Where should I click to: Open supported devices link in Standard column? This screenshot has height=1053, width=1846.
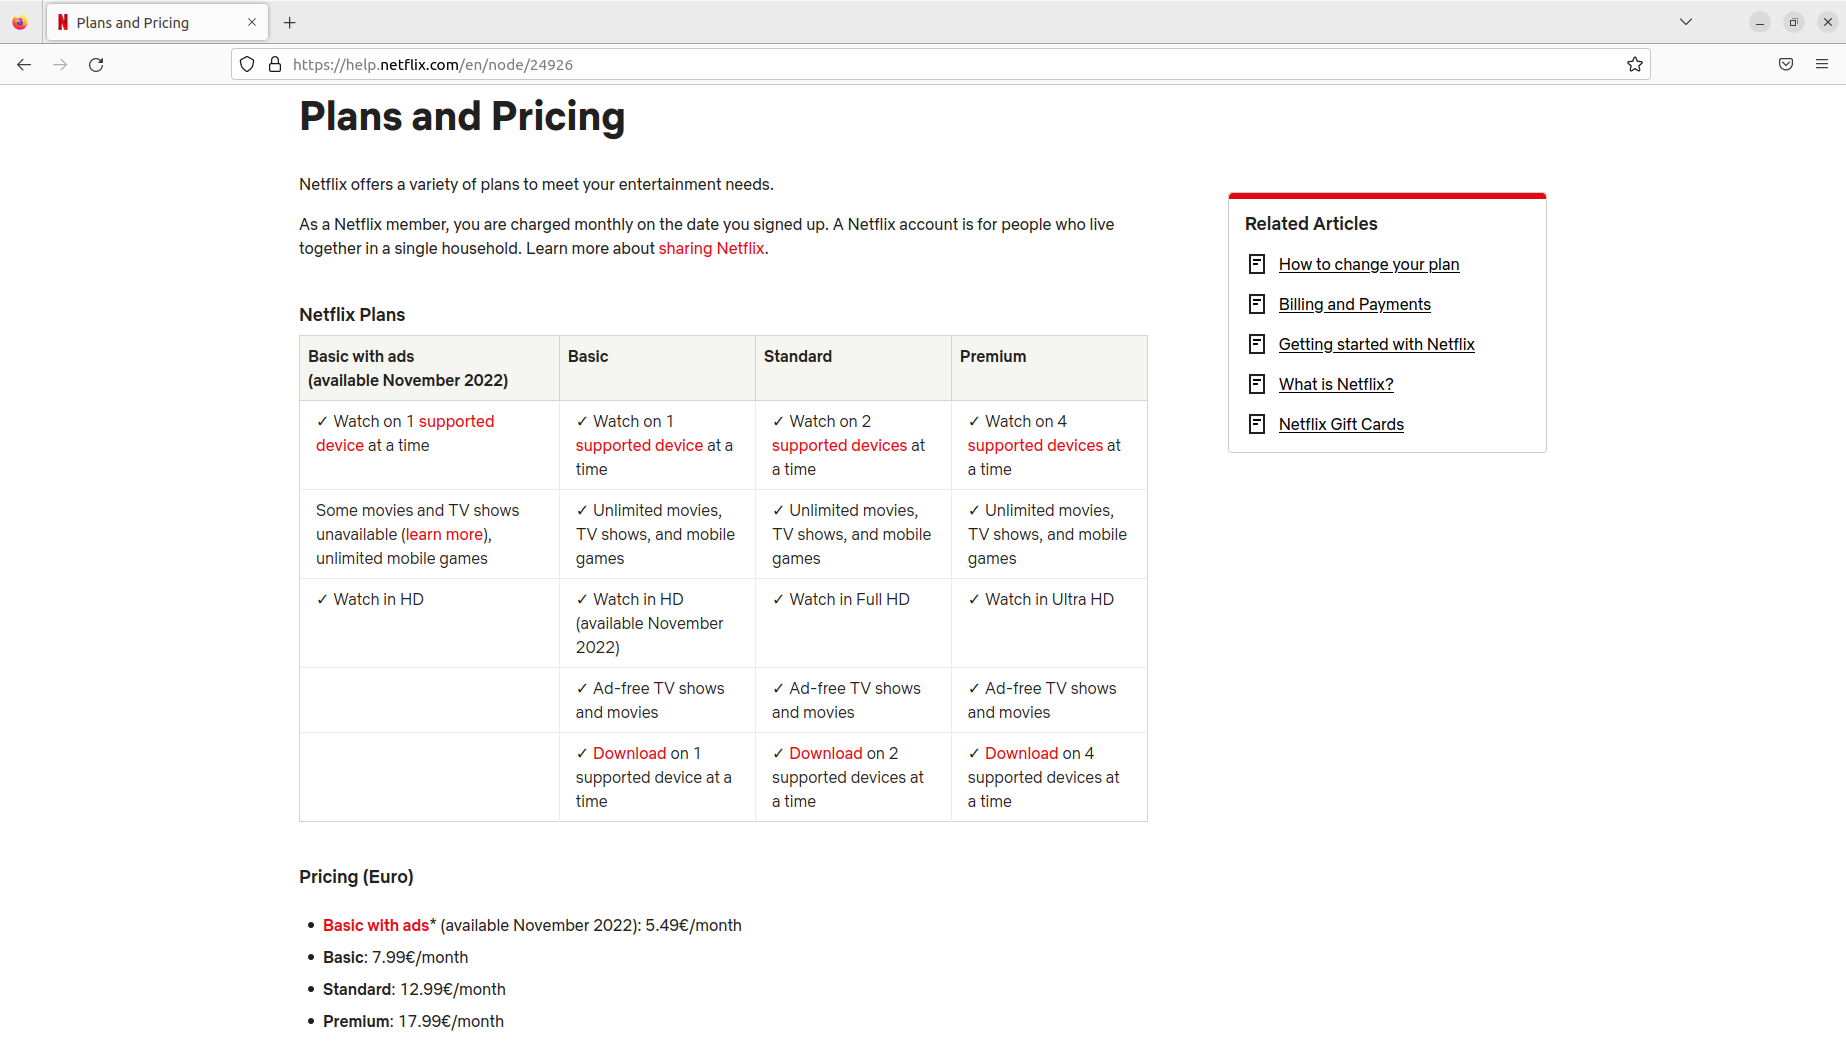click(839, 445)
